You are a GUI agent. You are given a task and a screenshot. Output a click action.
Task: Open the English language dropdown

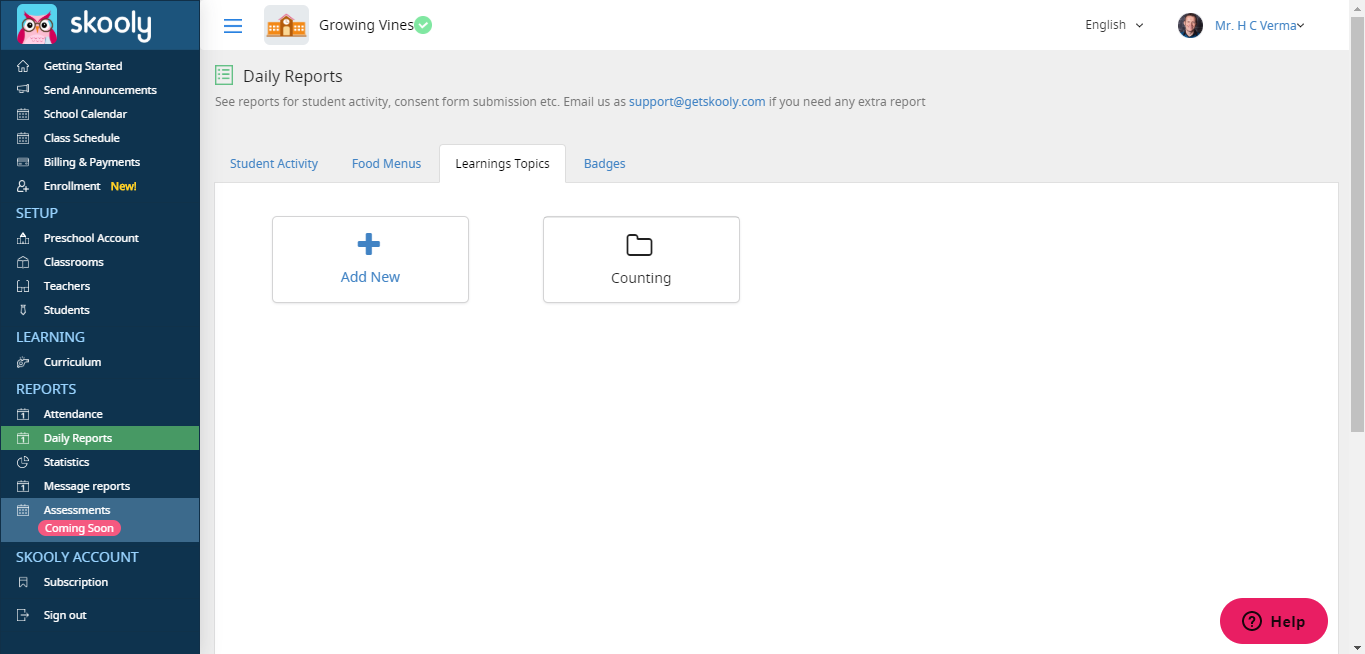(x=1114, y=25)
